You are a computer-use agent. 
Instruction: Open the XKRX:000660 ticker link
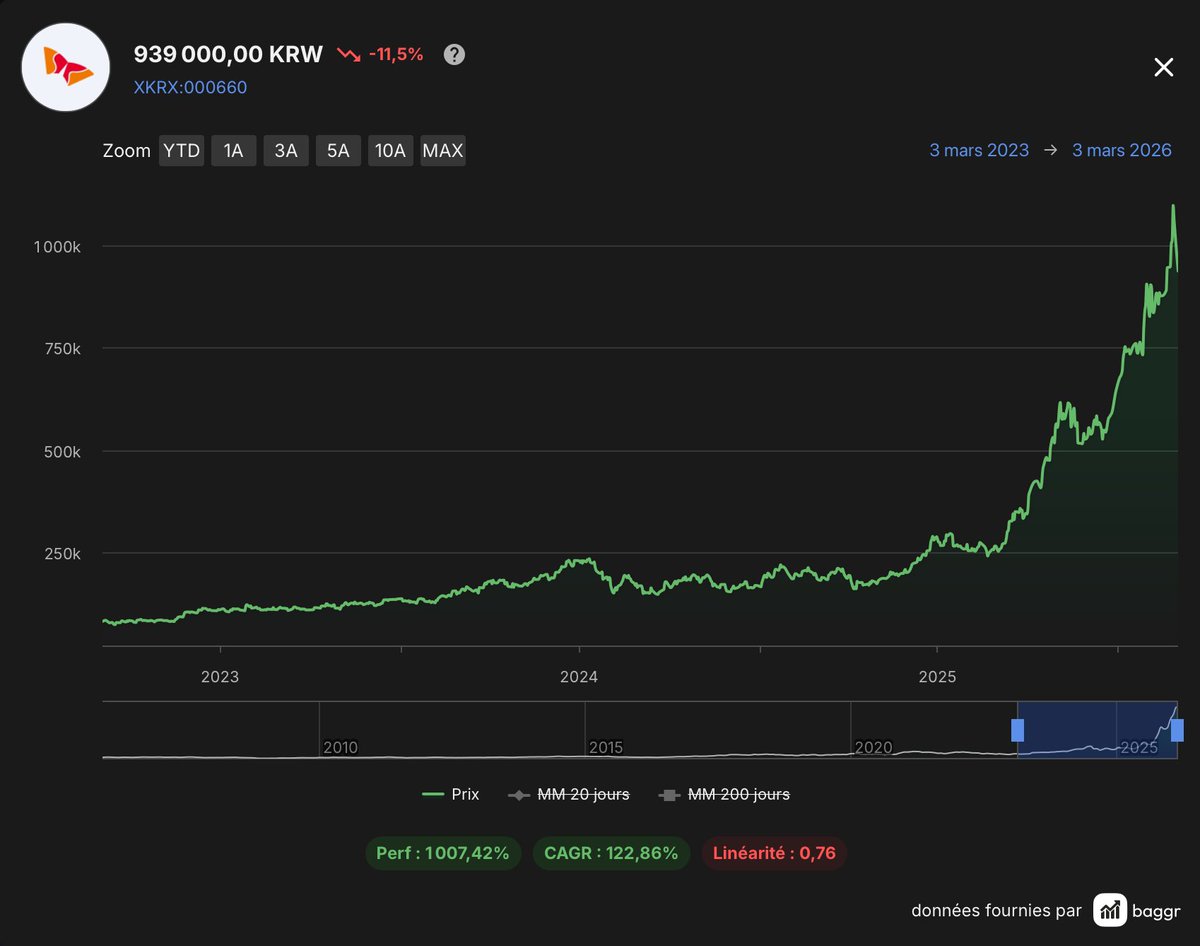click(189, 88)
